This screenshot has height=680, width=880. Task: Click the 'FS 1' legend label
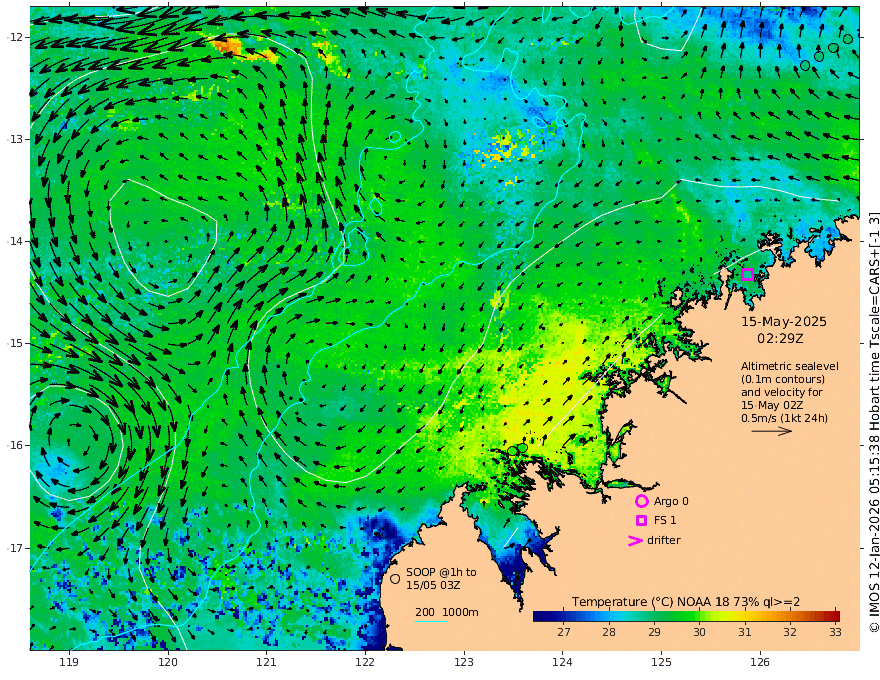point(665,521)
